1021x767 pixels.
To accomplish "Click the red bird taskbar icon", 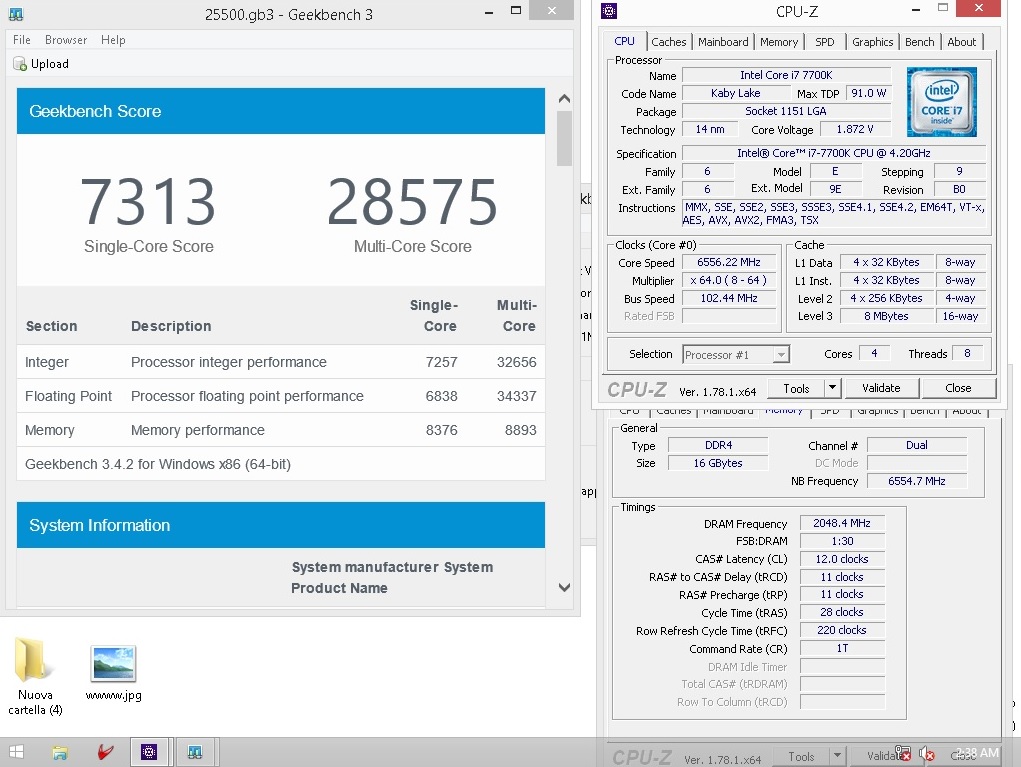I will [x=105, y=753].
